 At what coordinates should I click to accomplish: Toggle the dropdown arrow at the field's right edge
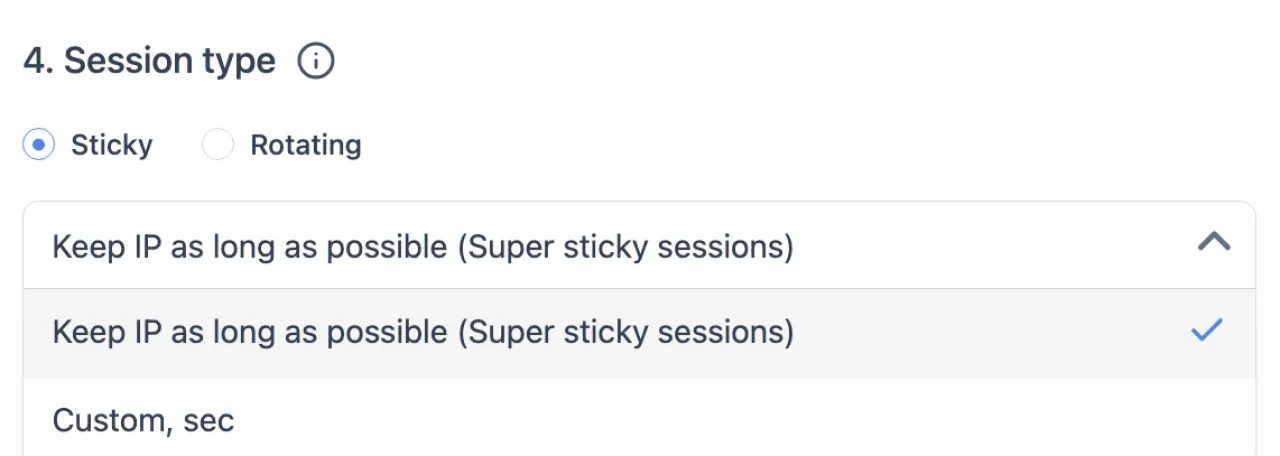click(1213, 242)
